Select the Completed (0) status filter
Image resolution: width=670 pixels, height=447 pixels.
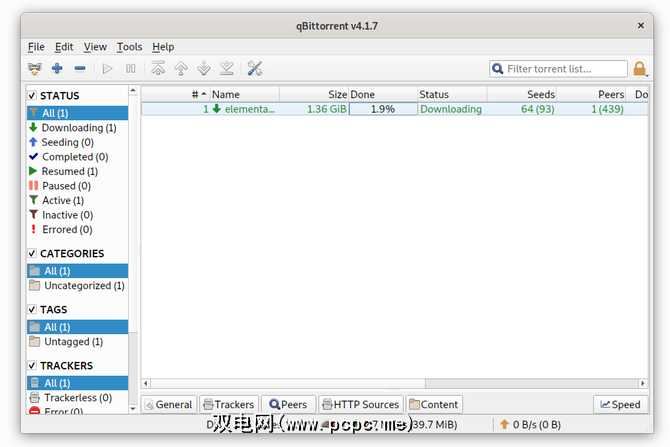(x=78, y=157)
